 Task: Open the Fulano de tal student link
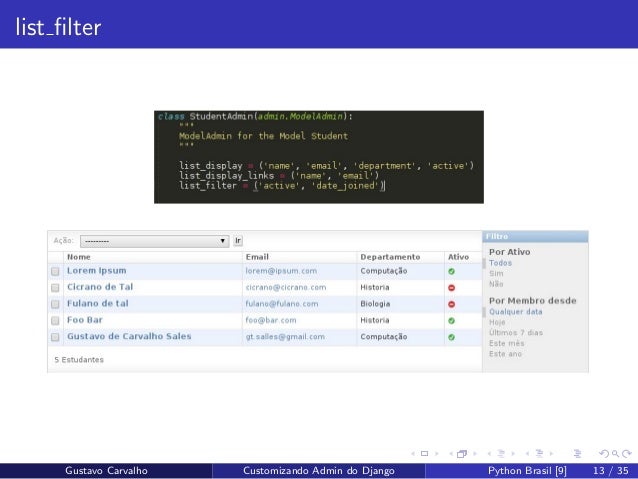98,303
